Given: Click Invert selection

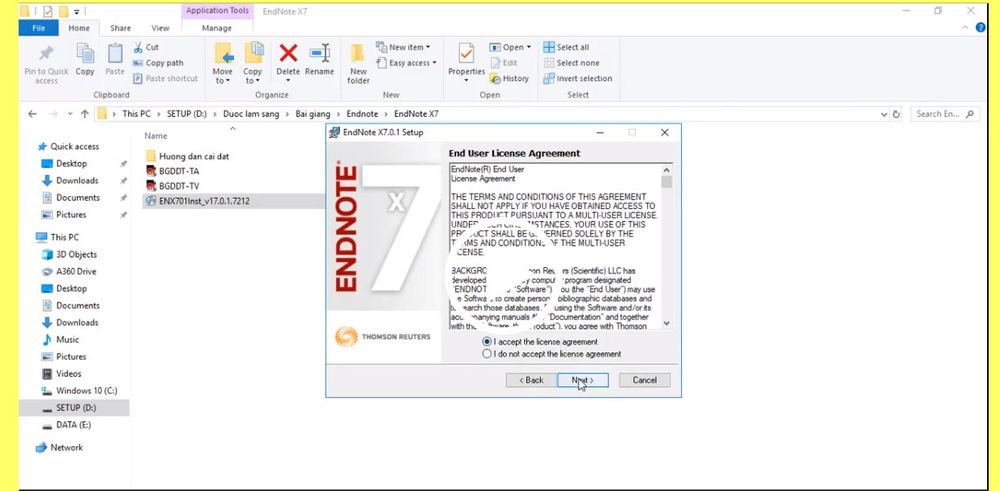Looking at the screenshot, I should (x=578, y=78).
